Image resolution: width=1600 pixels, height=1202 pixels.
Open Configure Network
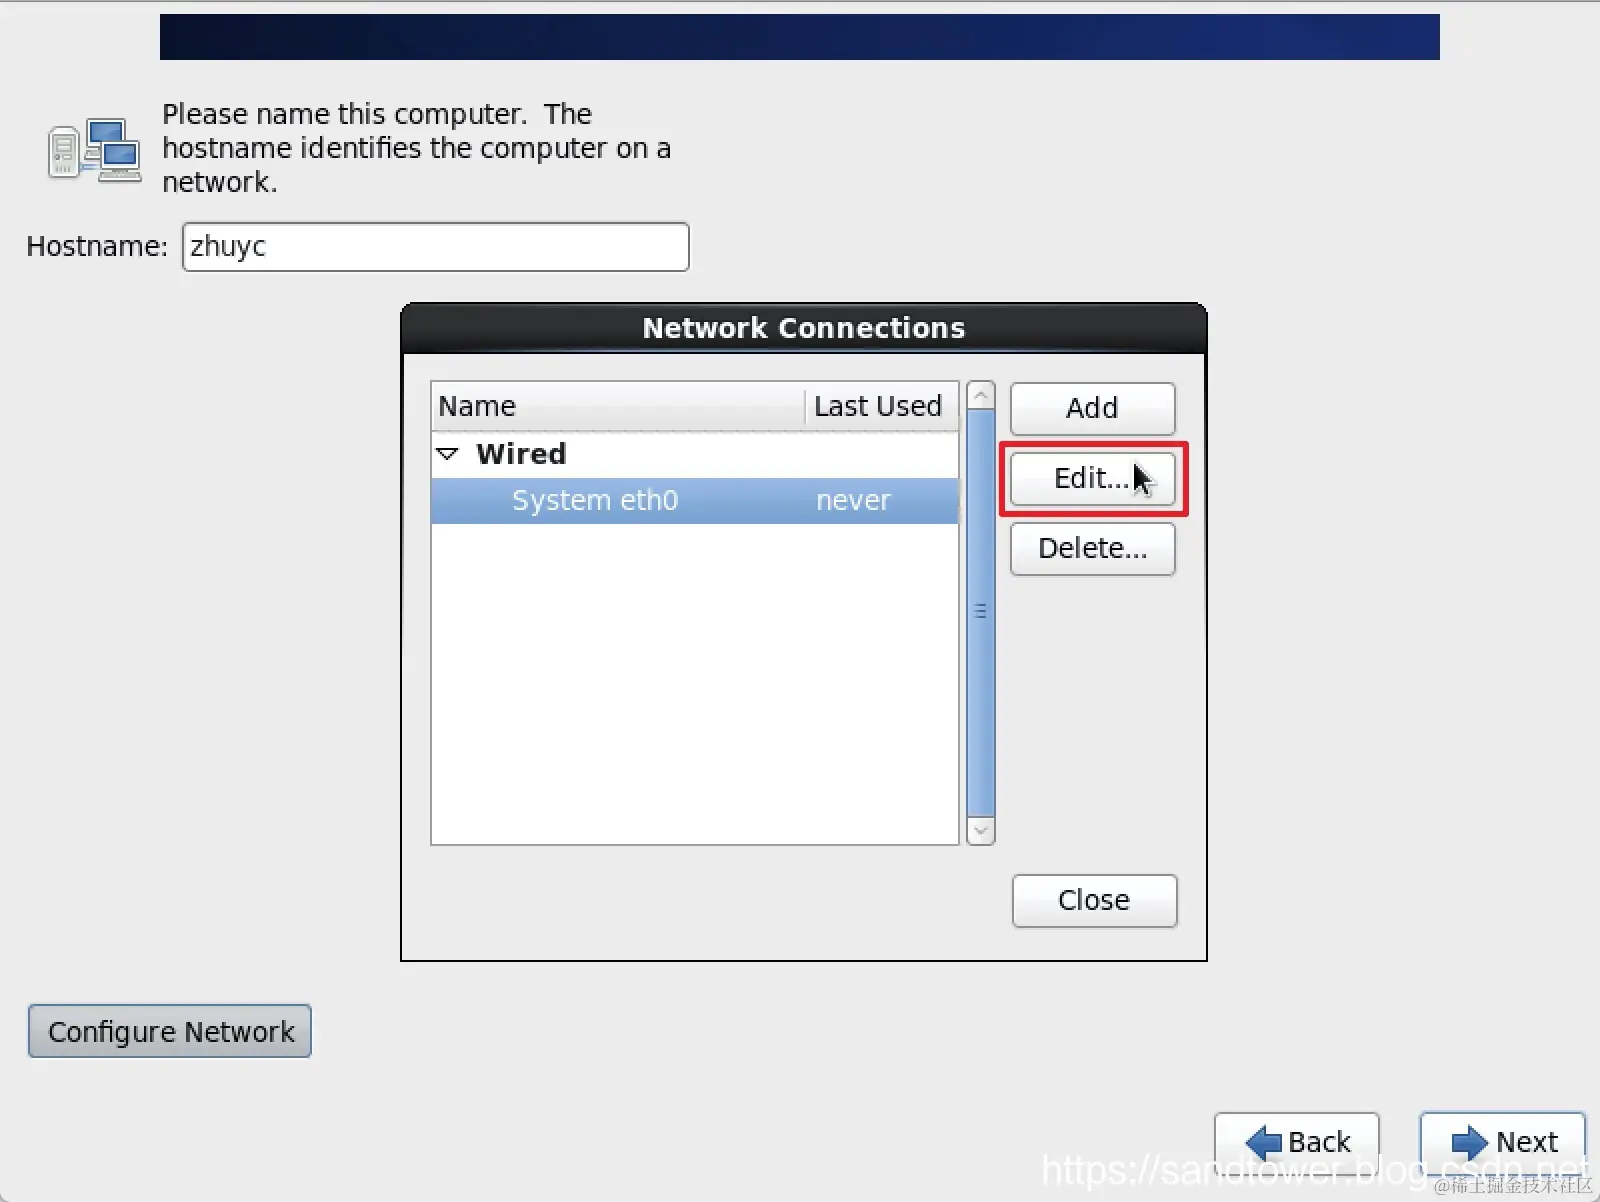point(170,1031)
